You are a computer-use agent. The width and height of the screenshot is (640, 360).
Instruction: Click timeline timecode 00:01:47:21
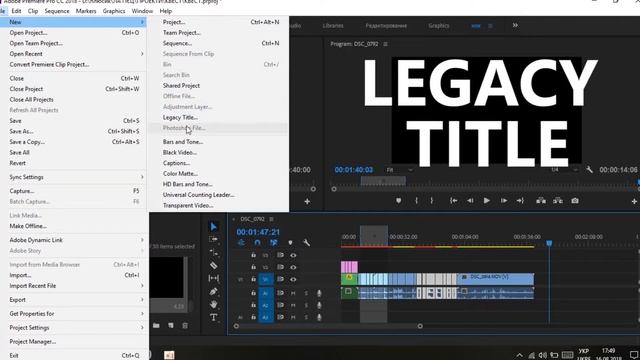point(258,232)
